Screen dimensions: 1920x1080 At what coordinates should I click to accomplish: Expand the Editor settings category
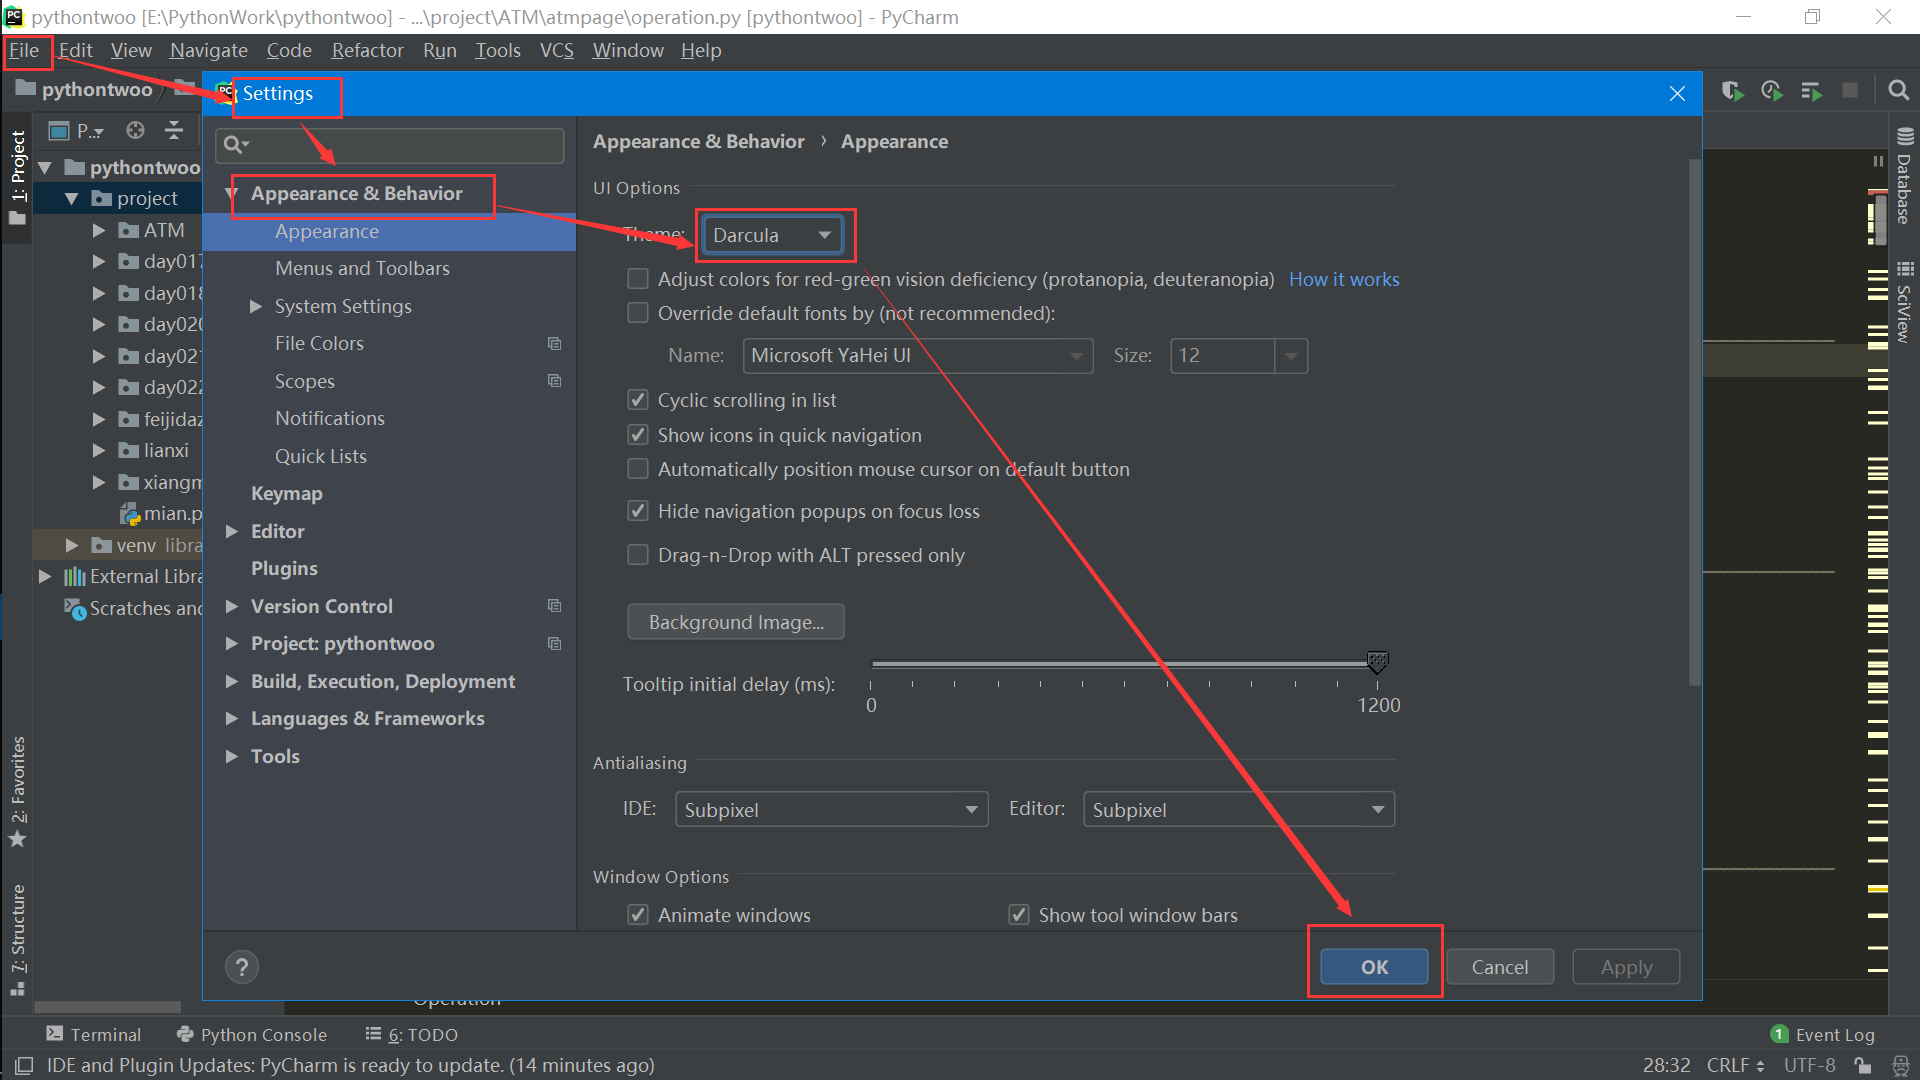232,531
